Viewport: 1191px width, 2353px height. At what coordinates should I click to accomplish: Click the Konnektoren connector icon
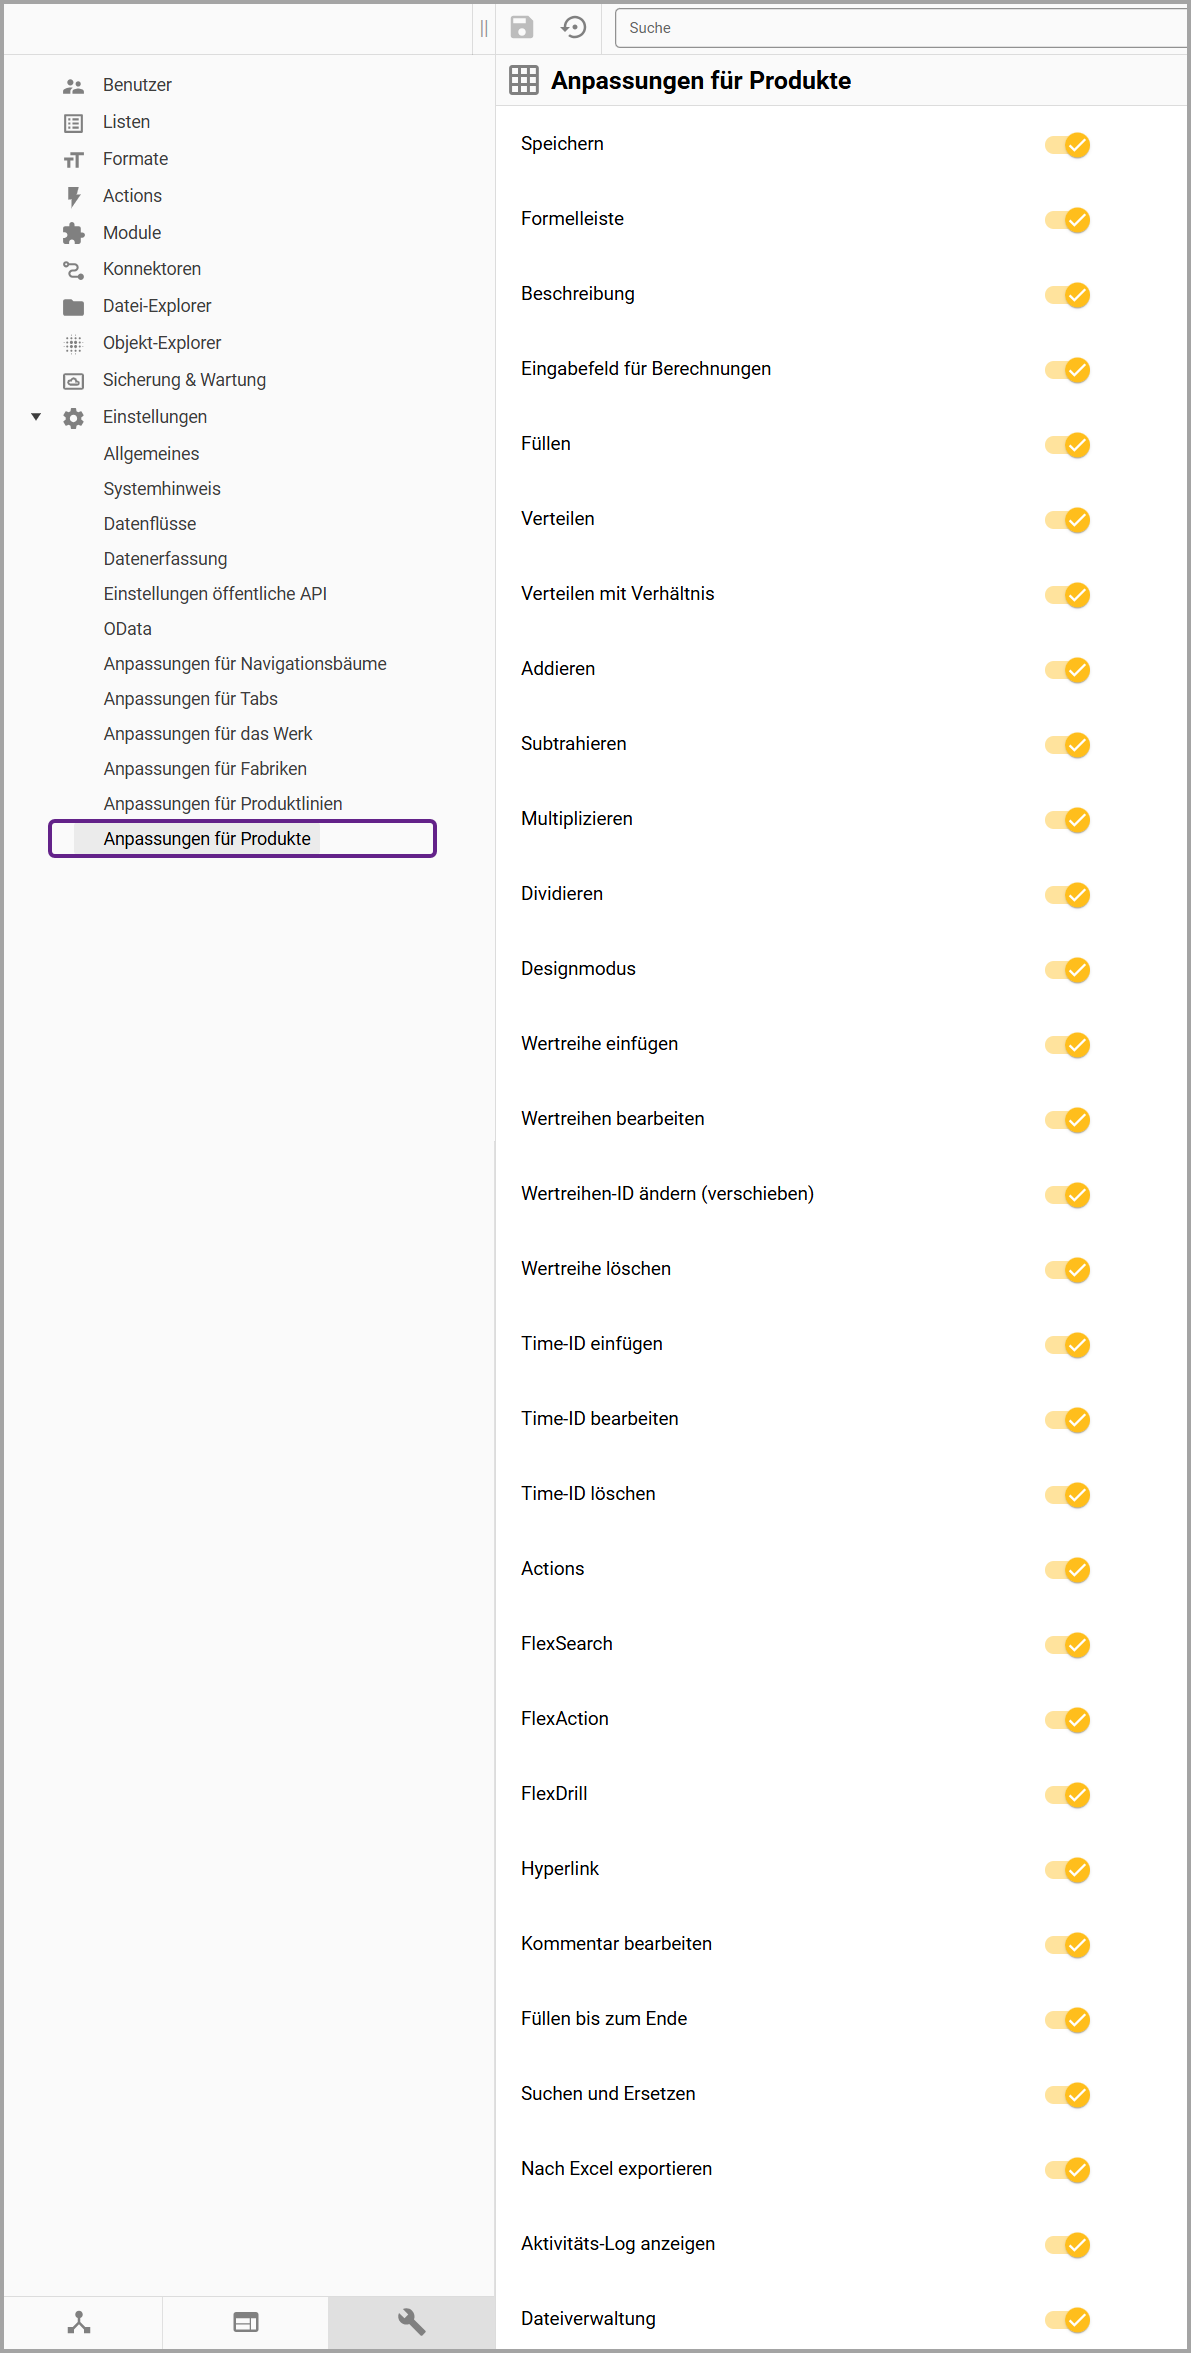tap(73, 270)
